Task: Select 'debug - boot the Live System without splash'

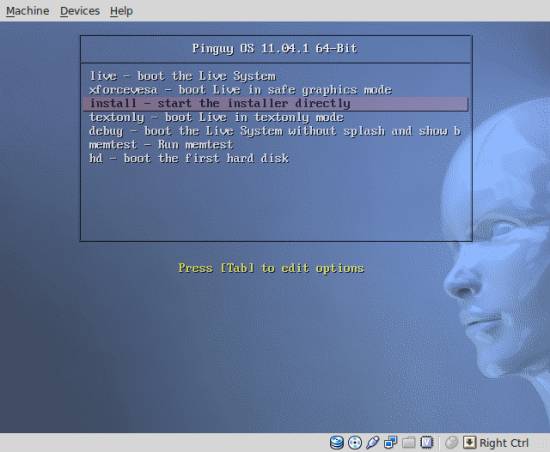Action: pyautogui.click(x=275, y=131)
